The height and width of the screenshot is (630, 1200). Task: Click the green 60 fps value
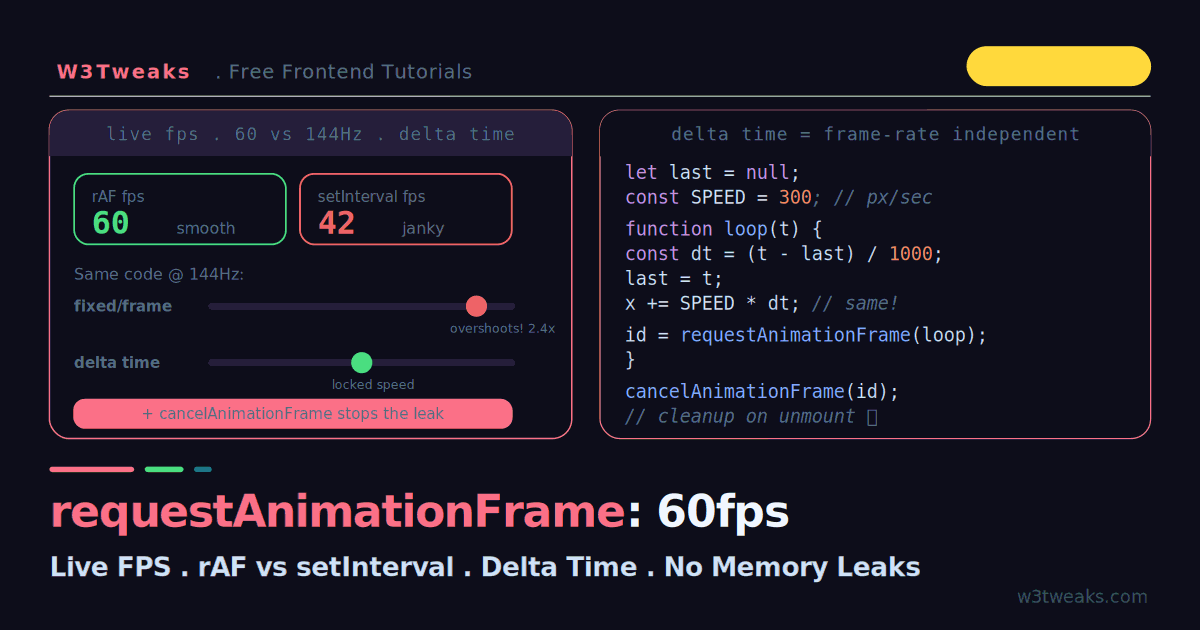(x=111, y=223)
